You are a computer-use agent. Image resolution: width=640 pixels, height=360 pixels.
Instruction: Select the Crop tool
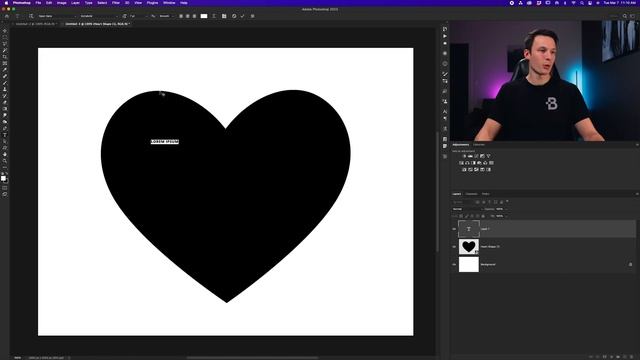[x=5, y=57]
